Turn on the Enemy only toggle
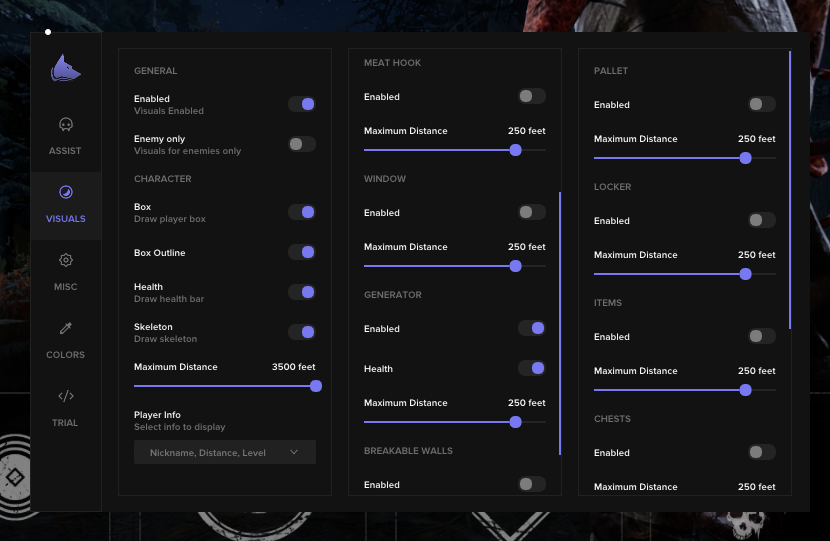 [x=302, y=144]
